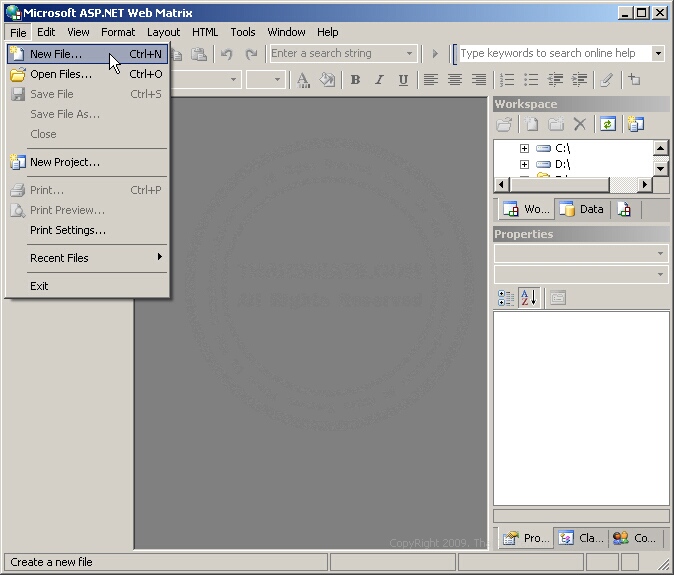
Task: Toggle italic formatting
Action: tap(379, 80)
